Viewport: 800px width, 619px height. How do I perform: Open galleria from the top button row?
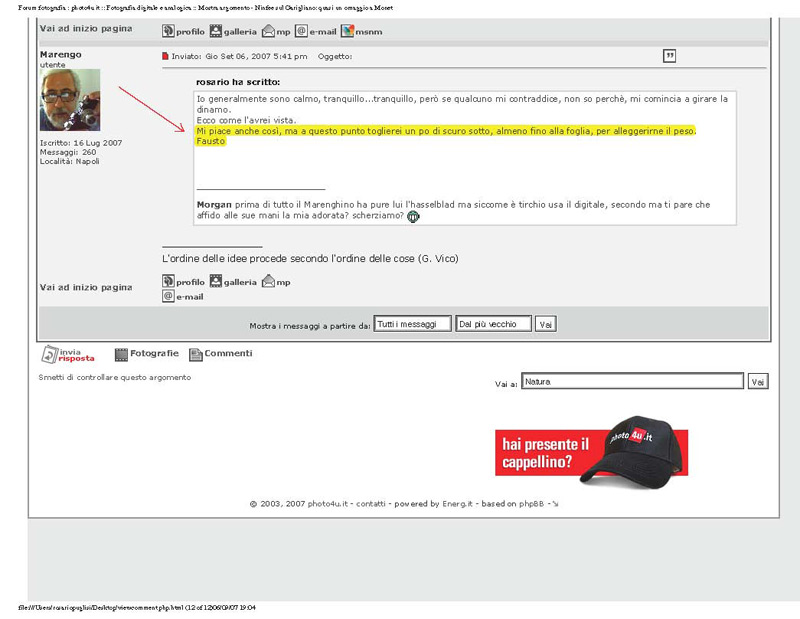tap(215, 31)
